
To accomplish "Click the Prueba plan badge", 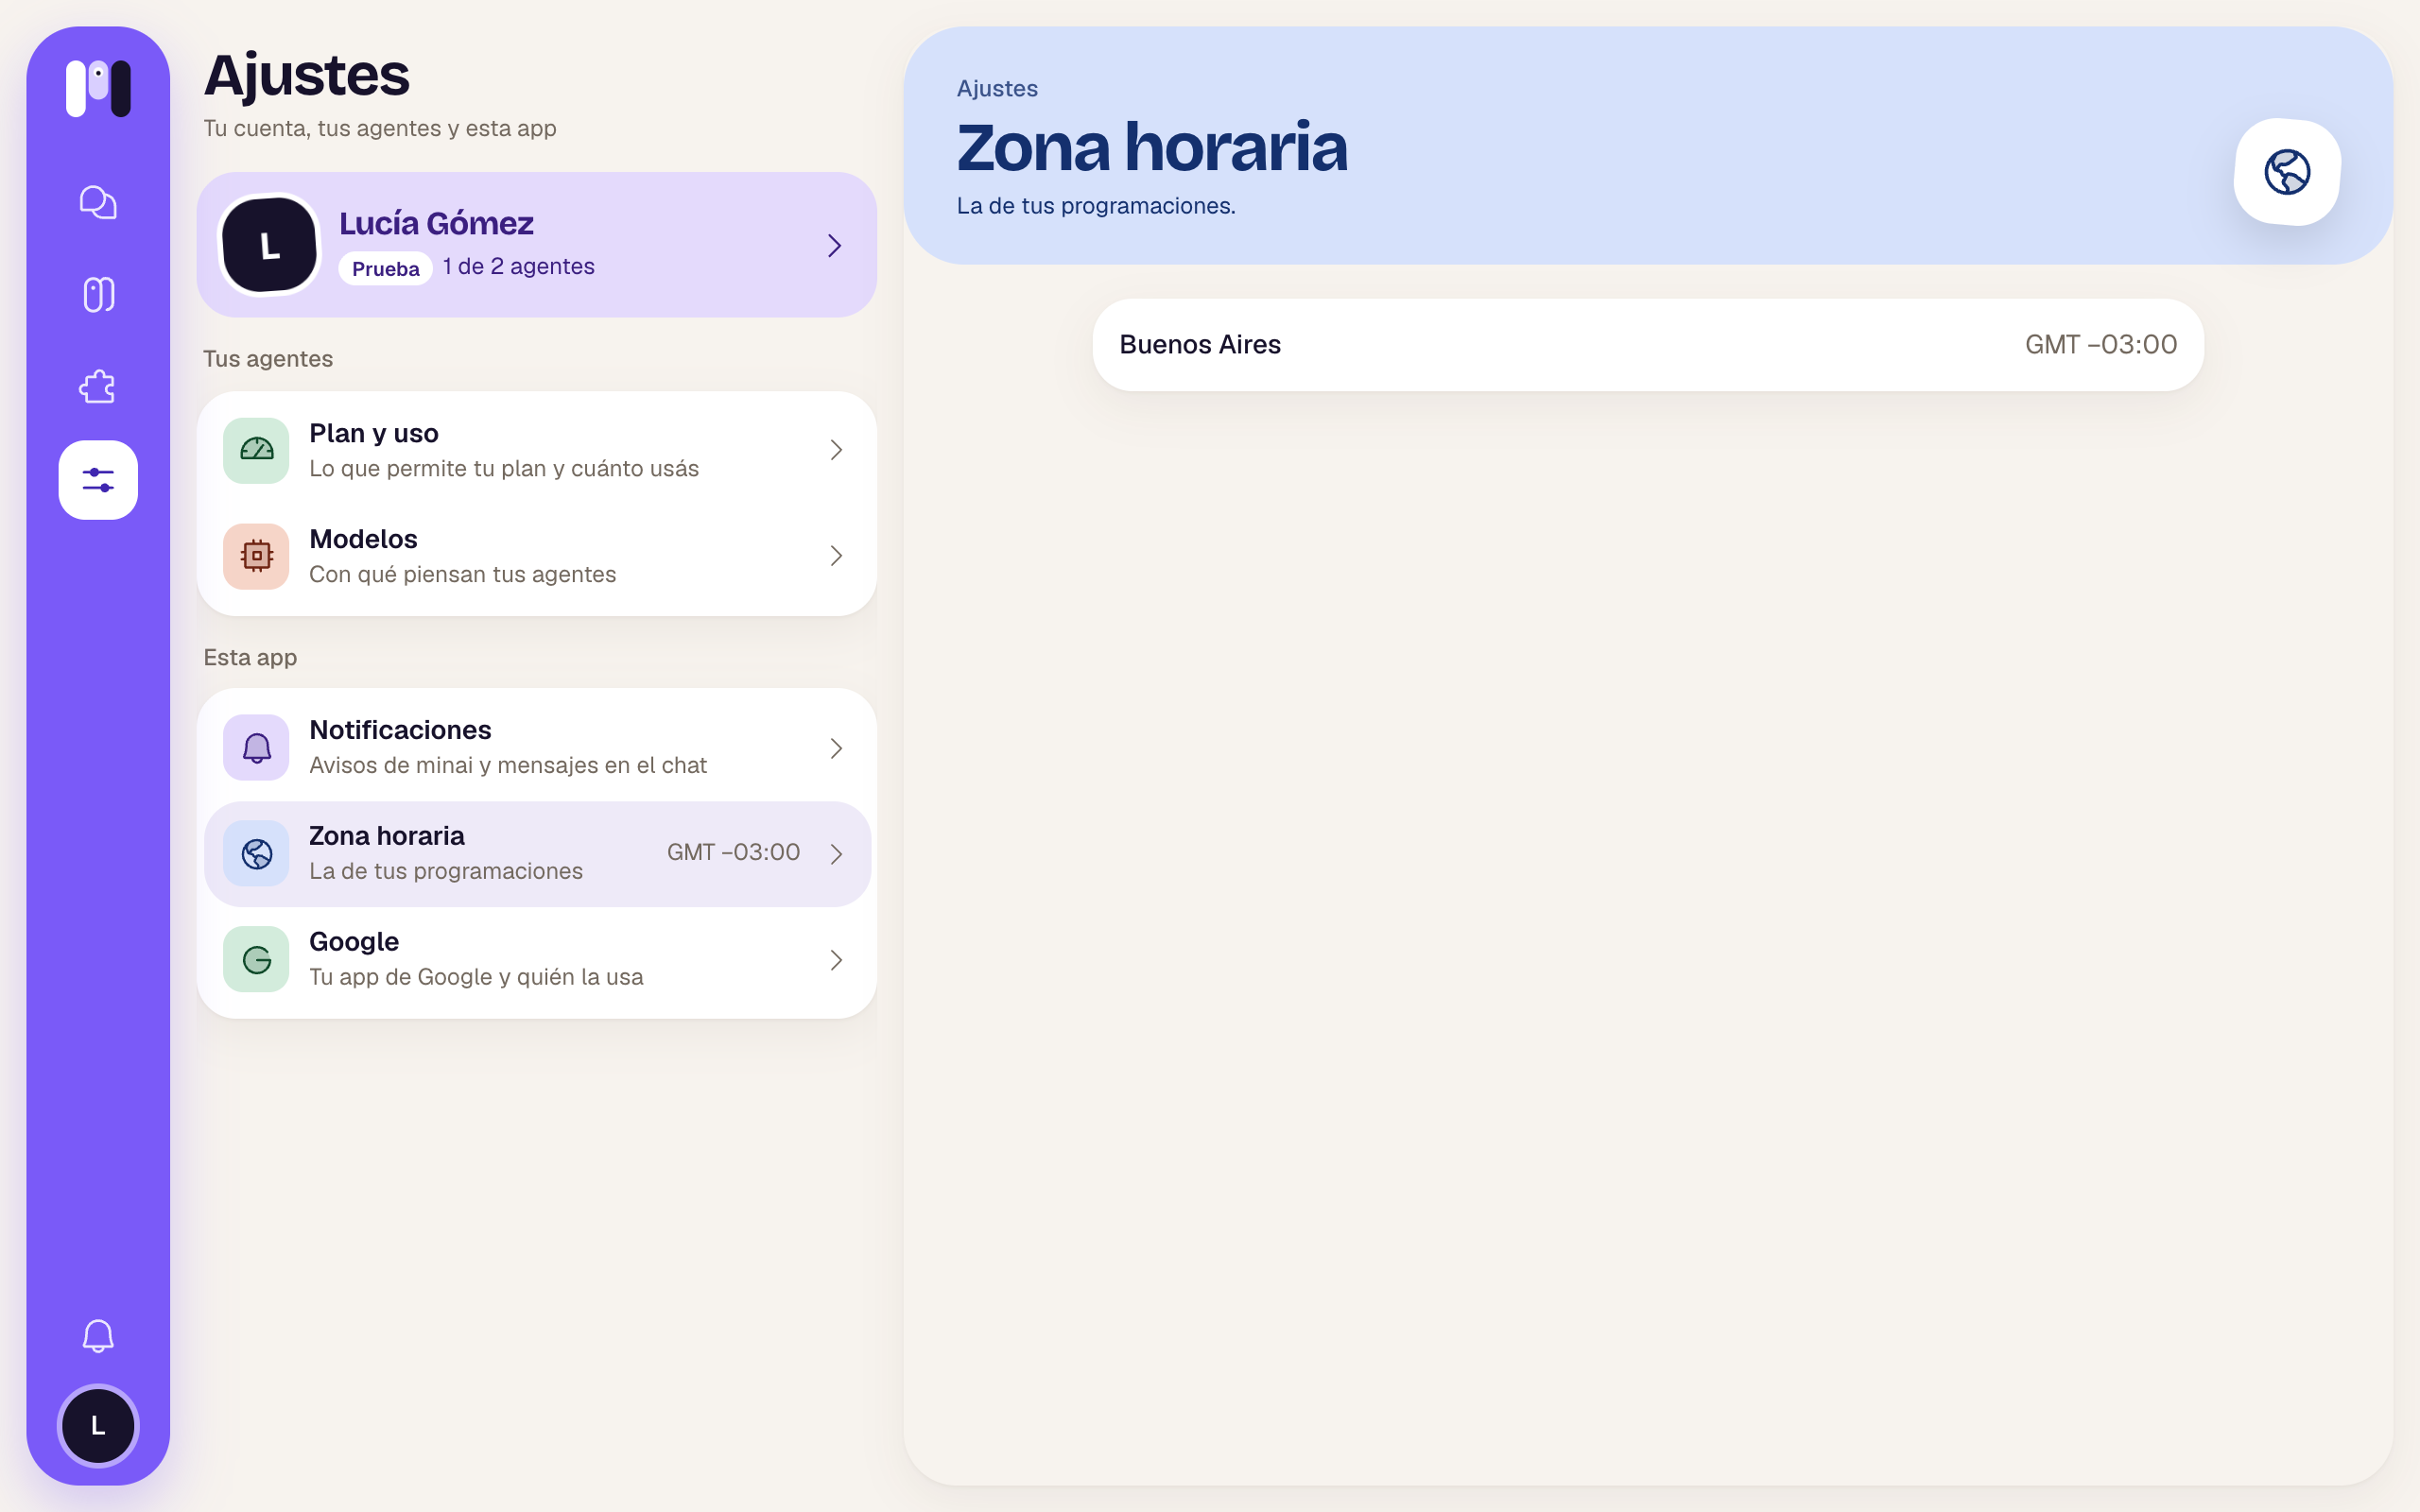I will pyautogui.click(x=385, y=268).
